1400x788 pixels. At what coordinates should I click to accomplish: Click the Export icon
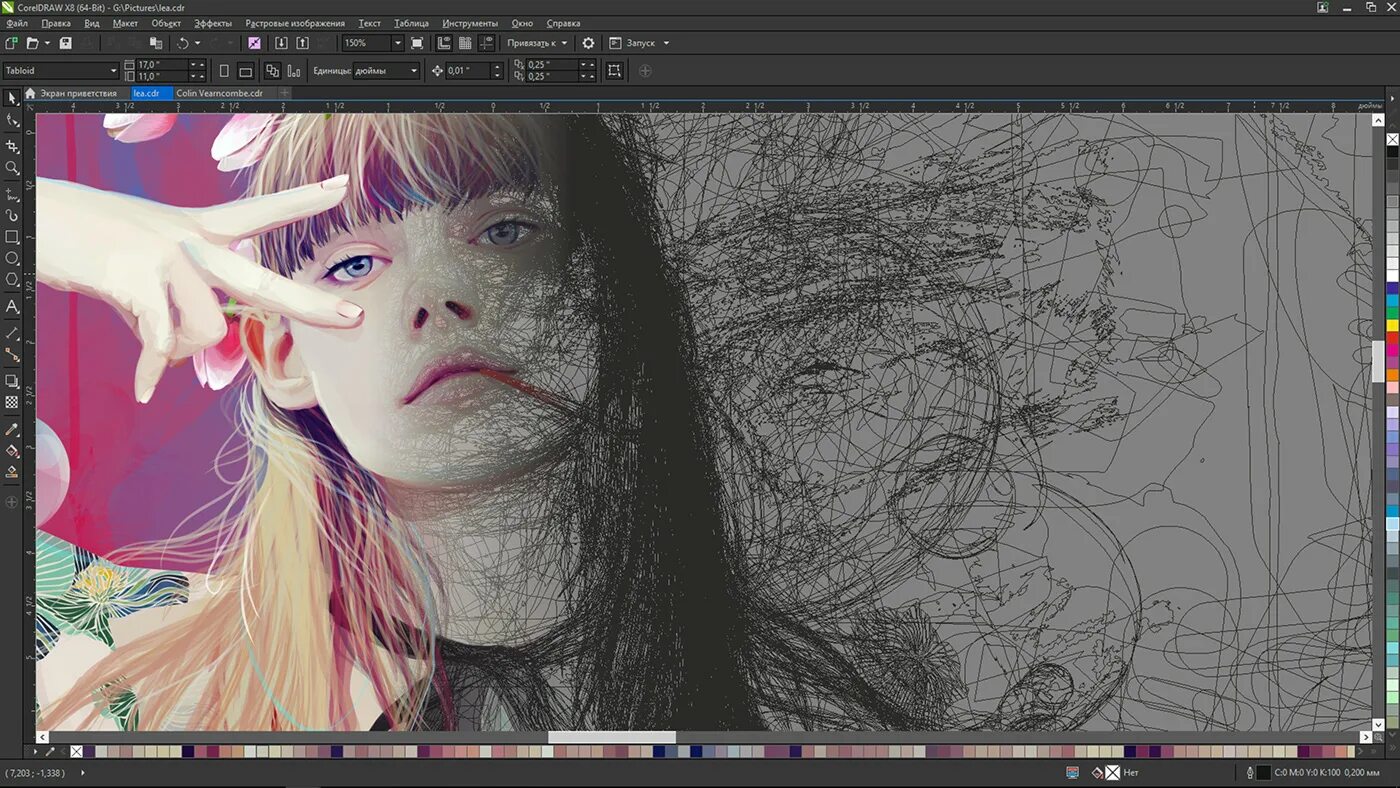(303, 43)
